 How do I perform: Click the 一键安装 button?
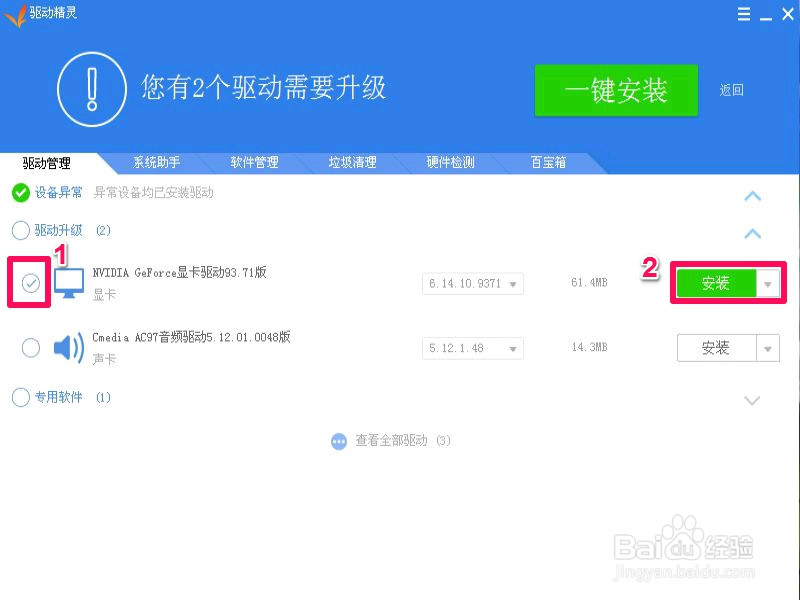tap(616, 91)
